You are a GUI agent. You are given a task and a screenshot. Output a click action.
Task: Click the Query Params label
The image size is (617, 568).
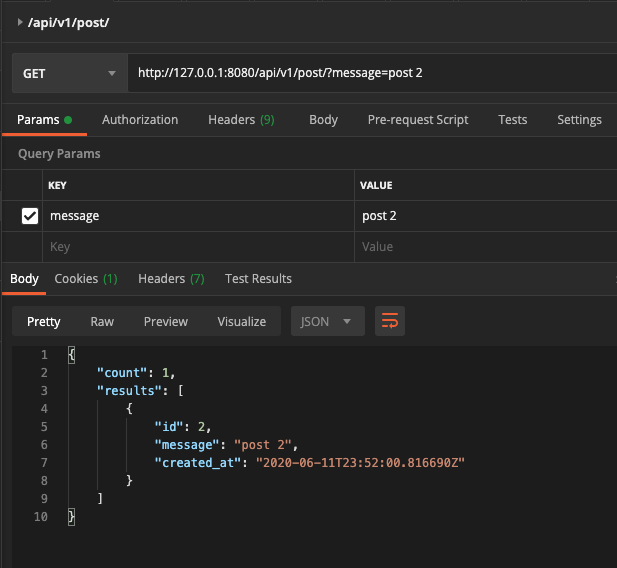(59, 154)
